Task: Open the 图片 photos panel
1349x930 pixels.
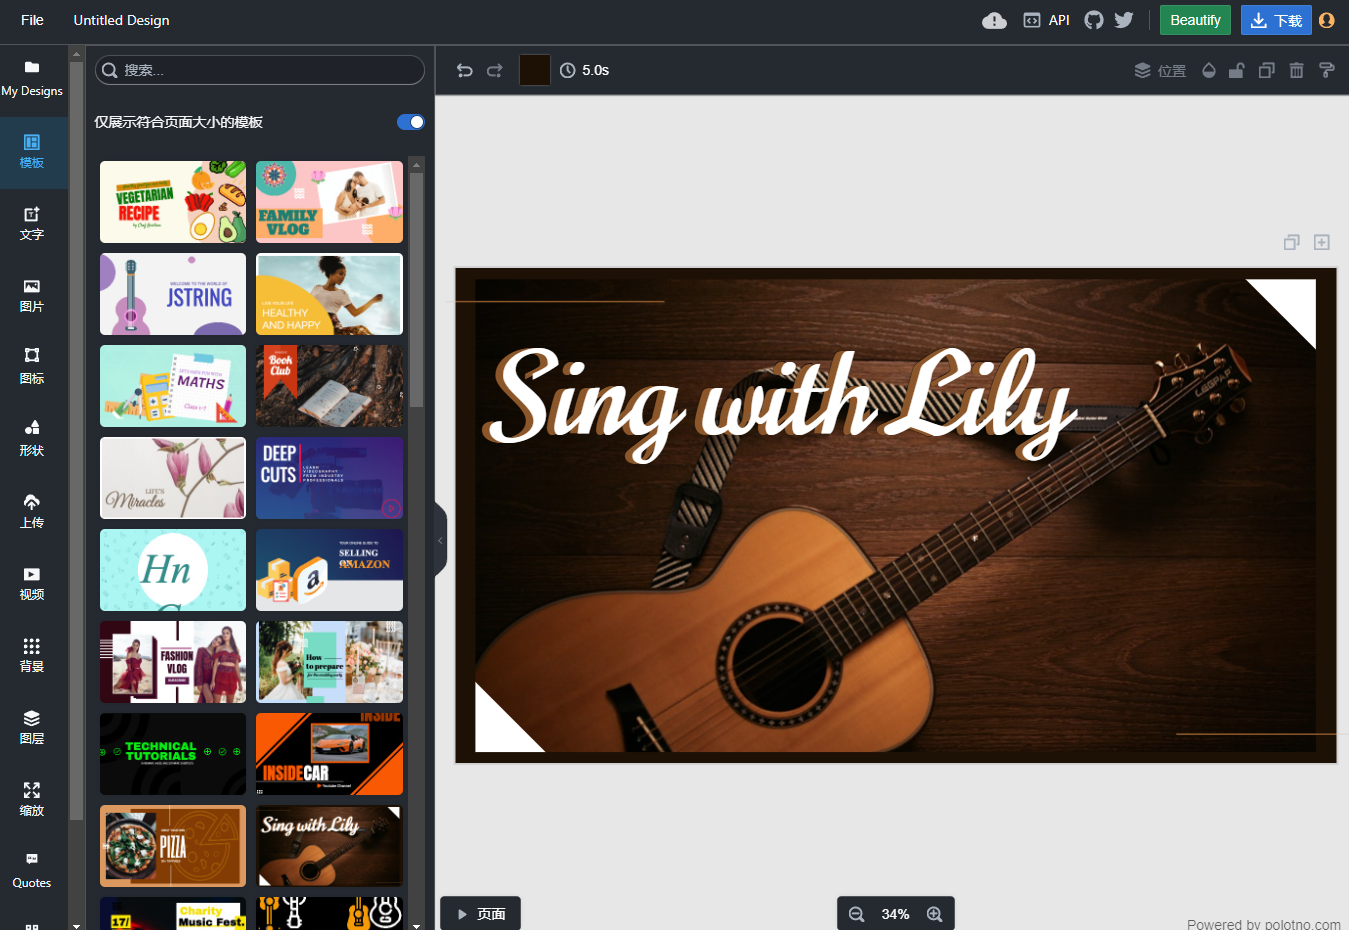Action: tap(32, 296)
